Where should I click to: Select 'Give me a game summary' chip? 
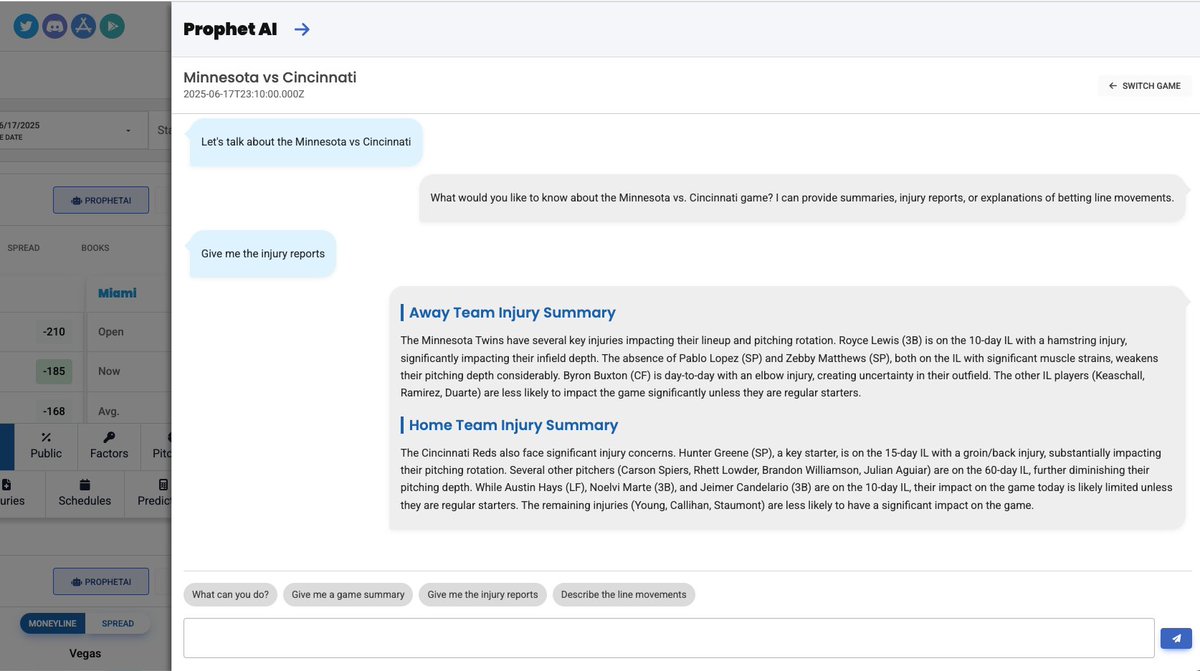pos(348,594)
